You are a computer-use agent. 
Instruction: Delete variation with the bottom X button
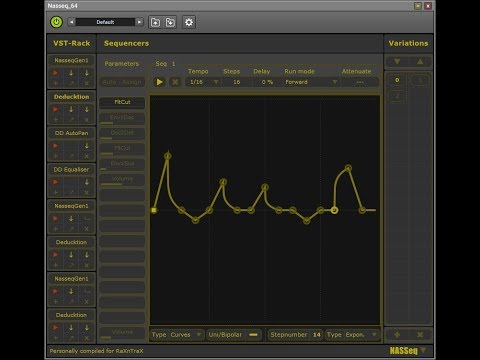click(420, 334)
